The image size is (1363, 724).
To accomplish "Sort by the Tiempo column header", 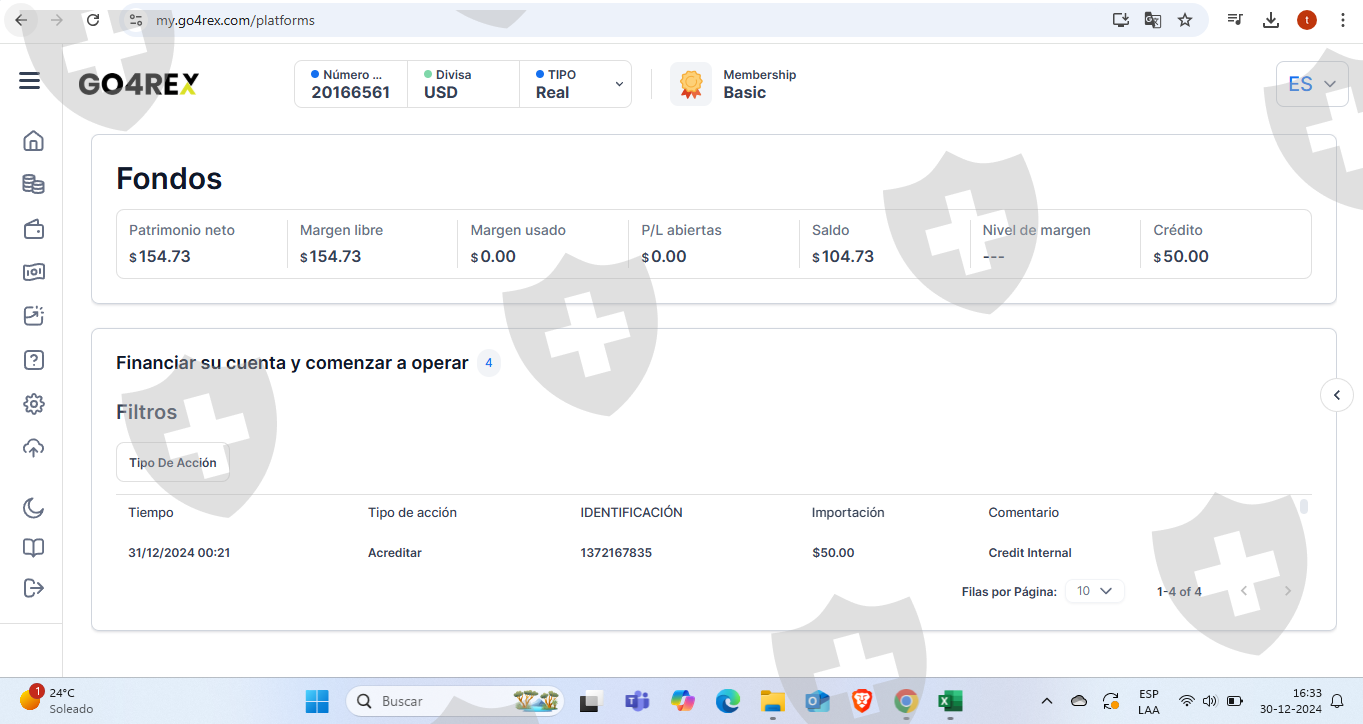I will click(x=151, y=512).
